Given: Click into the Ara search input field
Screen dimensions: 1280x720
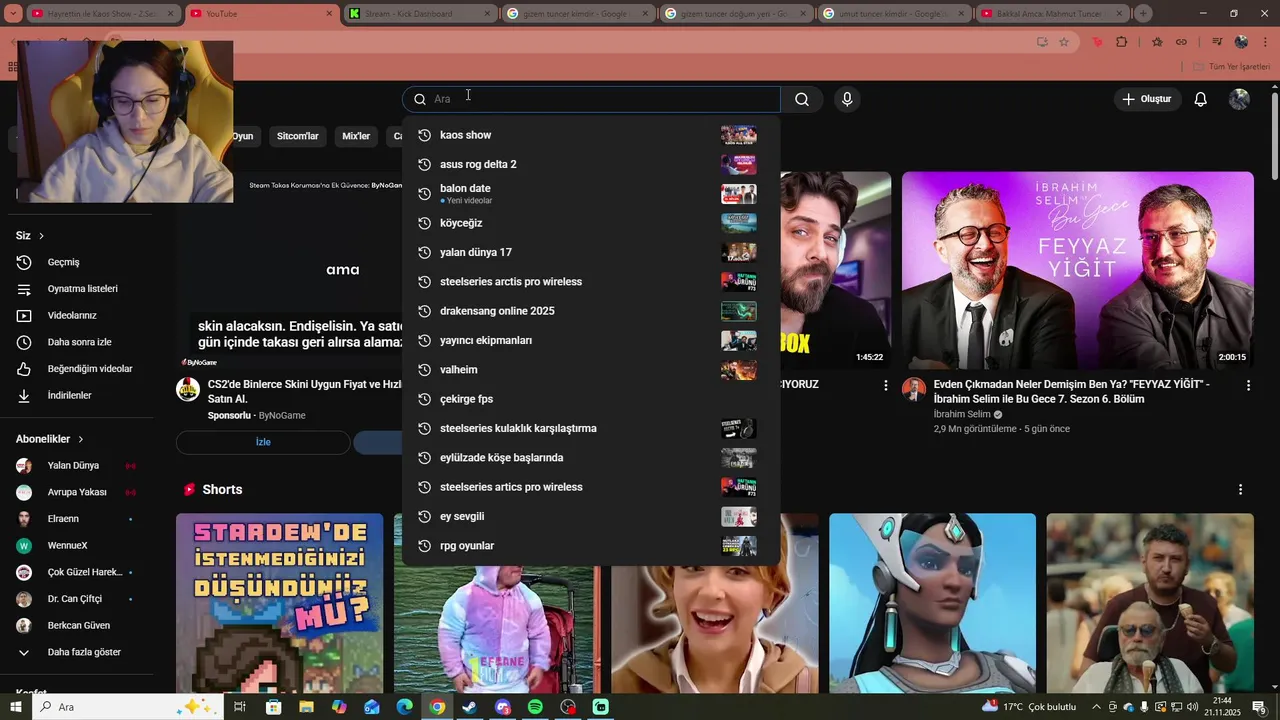Looking at the screenshot, I should (592, 99).
